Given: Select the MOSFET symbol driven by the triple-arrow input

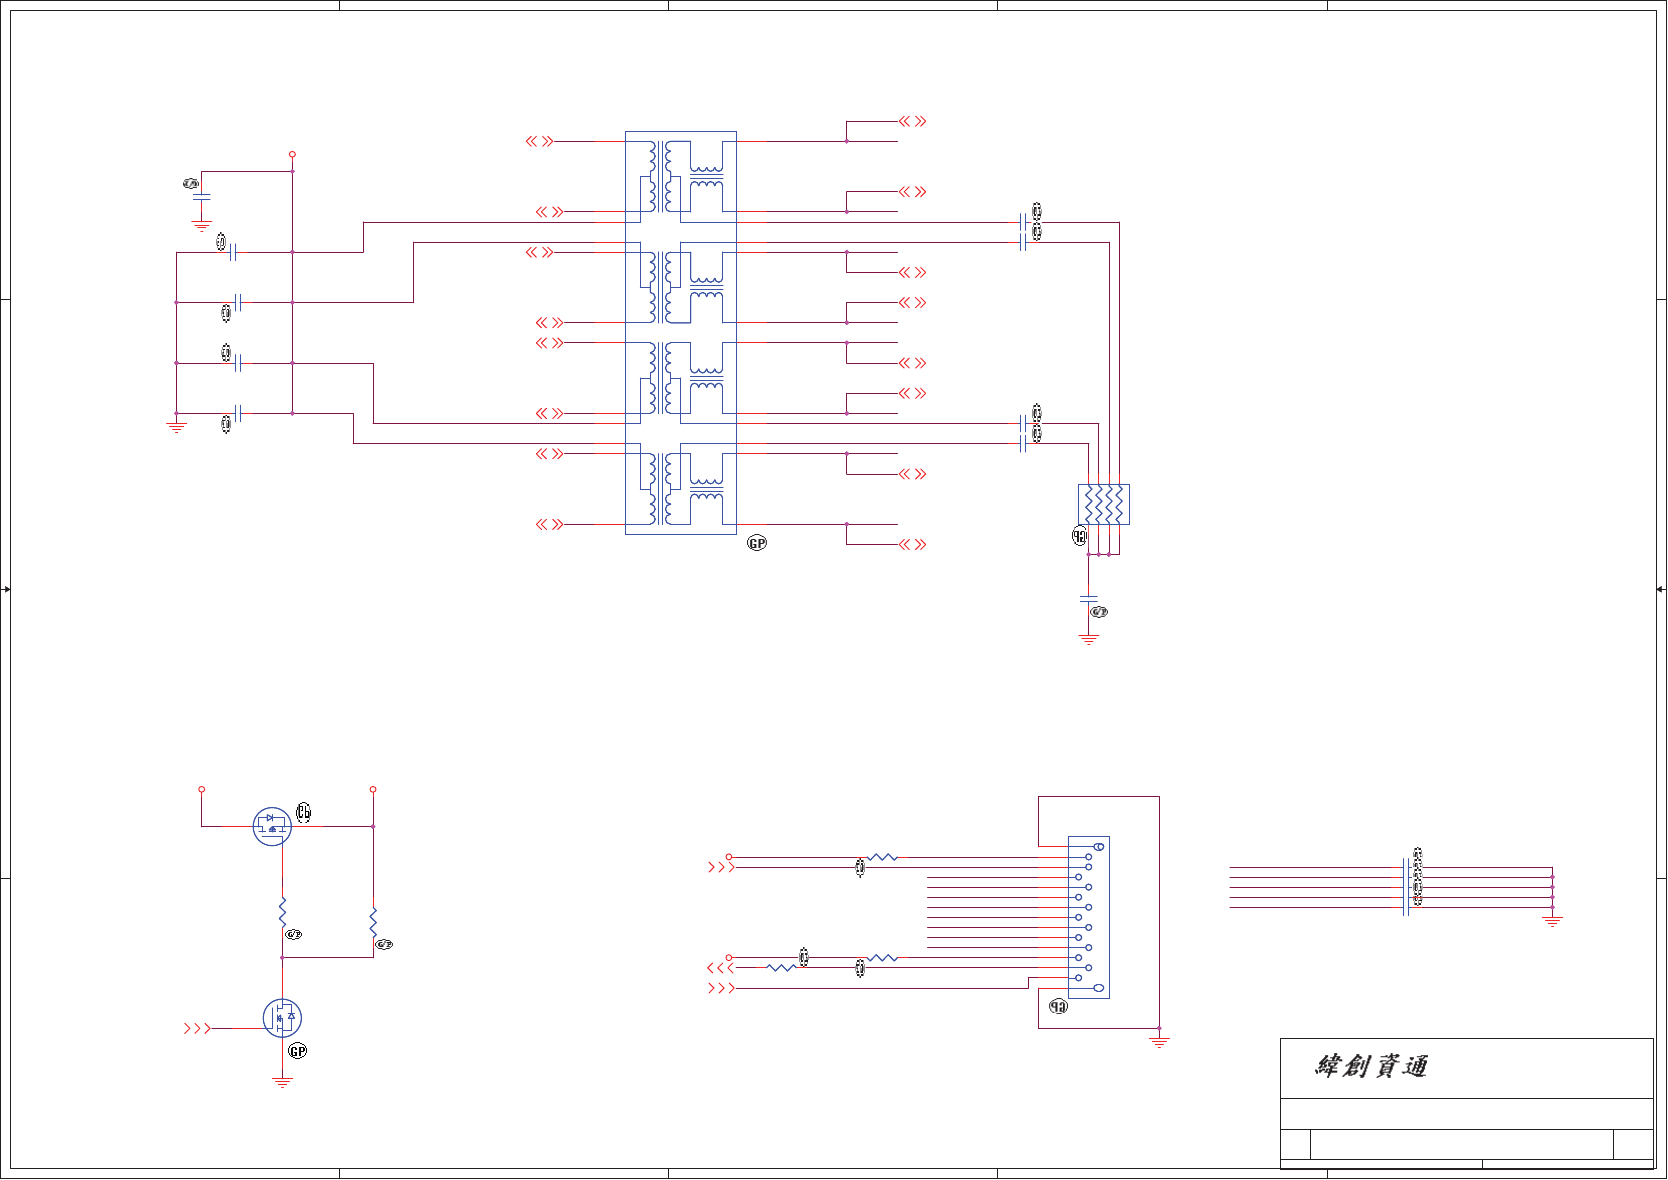Looking at the screenshot, I should click(282, 1018).
